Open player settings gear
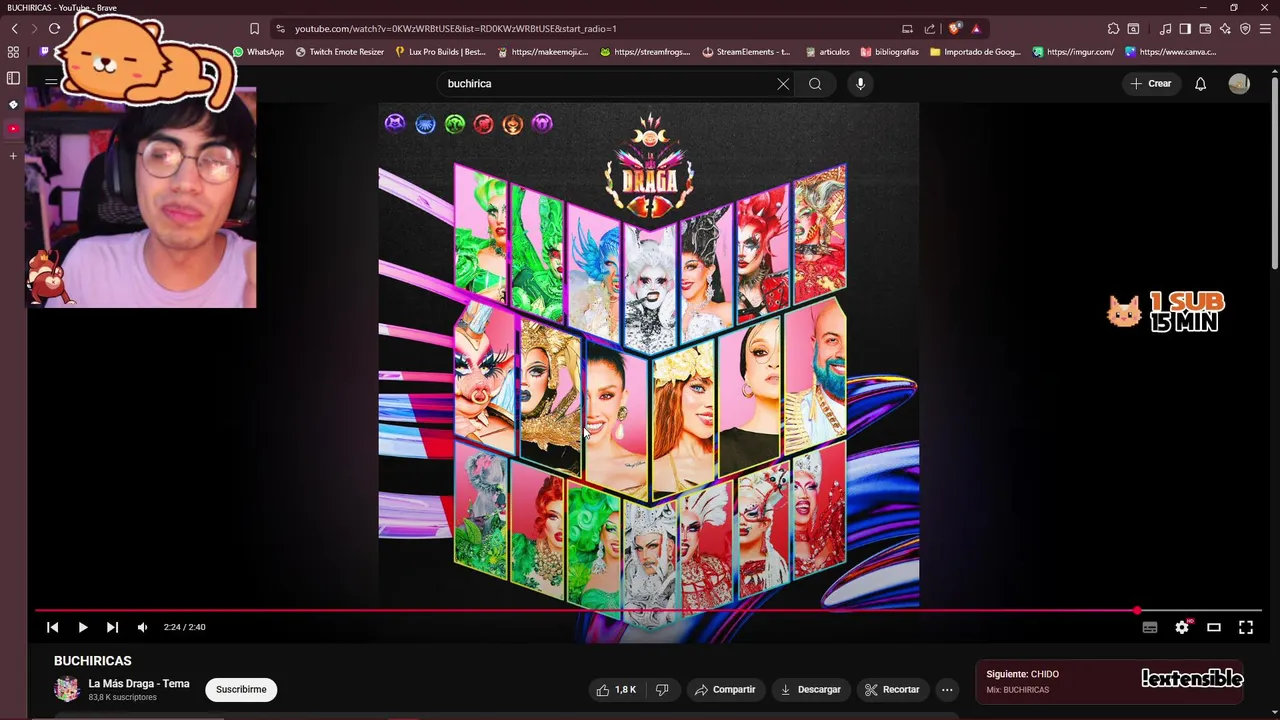 [1182, 627]
